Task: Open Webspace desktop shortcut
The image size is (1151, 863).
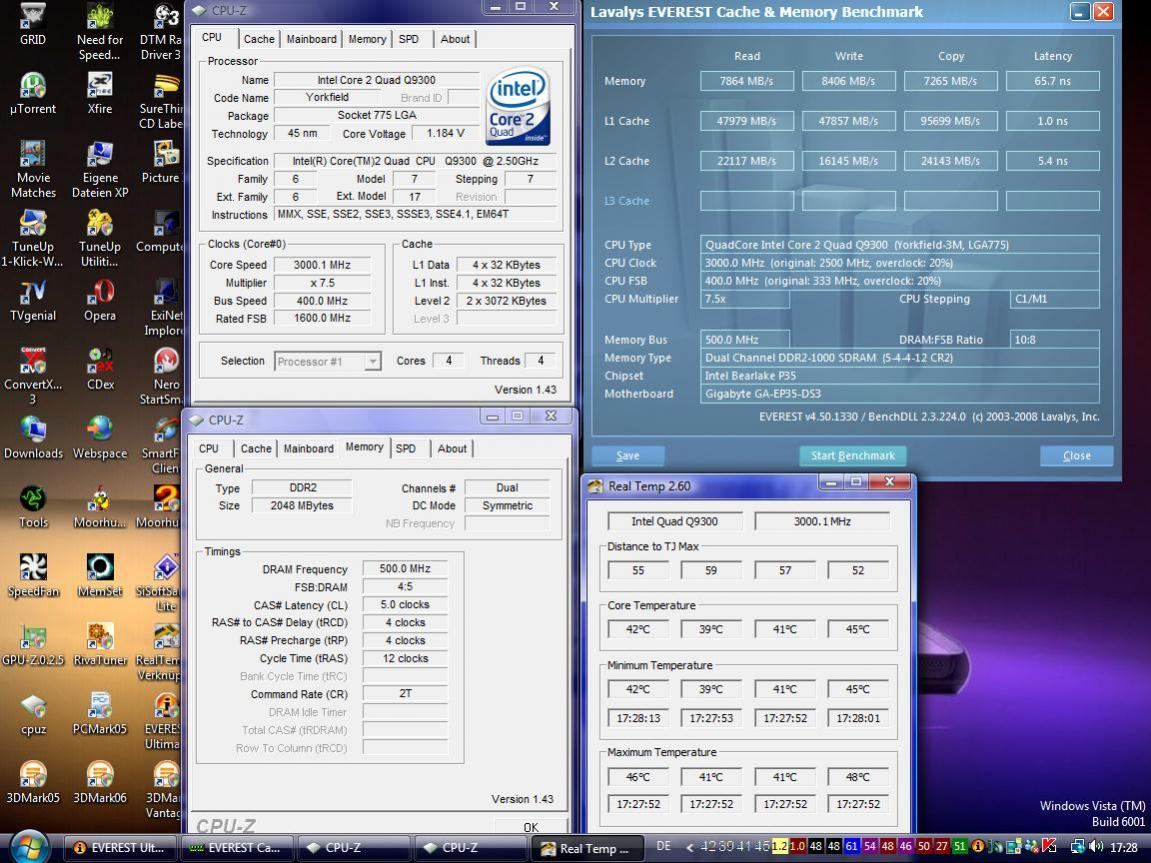Action: tap(100, 439)
